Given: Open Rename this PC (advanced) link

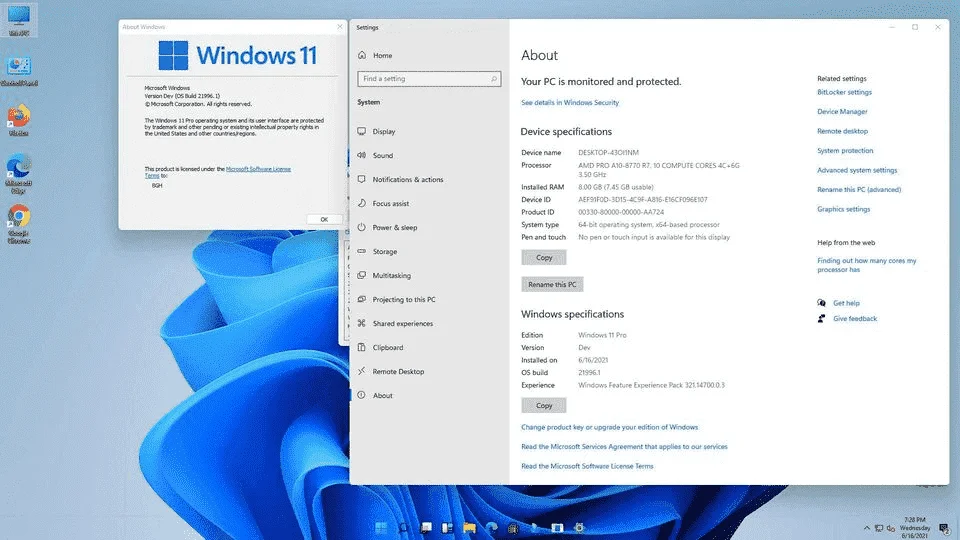Looking at the screenshot, I should 858,190.
